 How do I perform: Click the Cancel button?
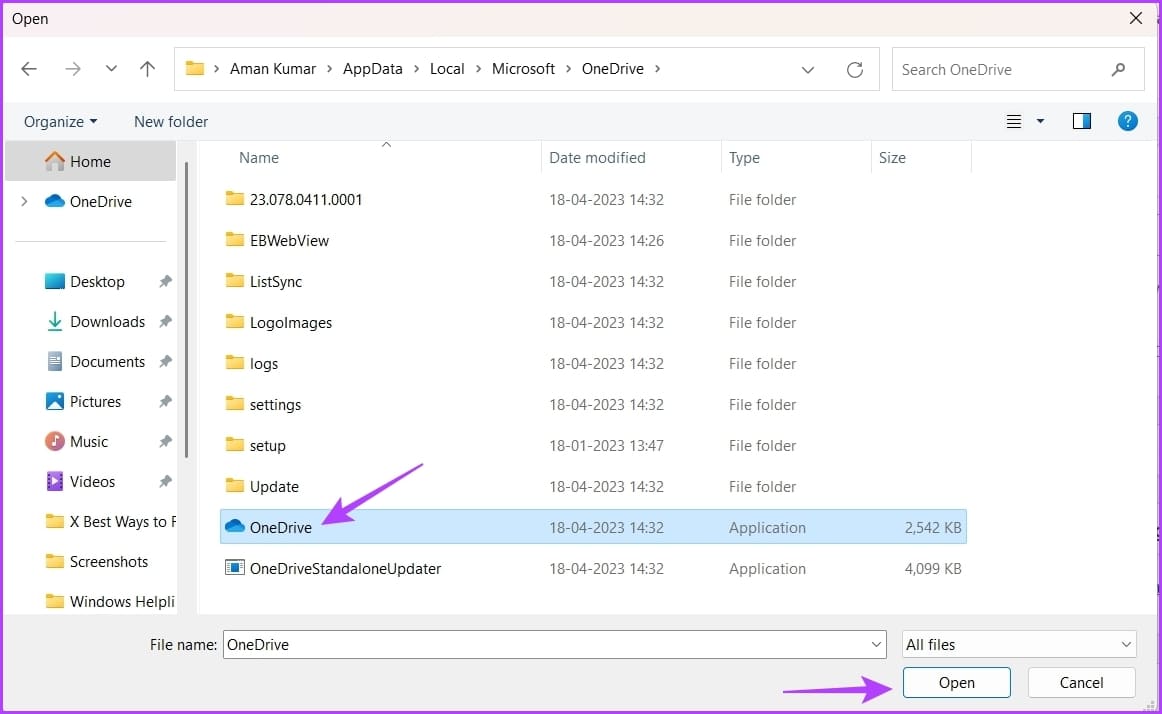point(1081,683)
